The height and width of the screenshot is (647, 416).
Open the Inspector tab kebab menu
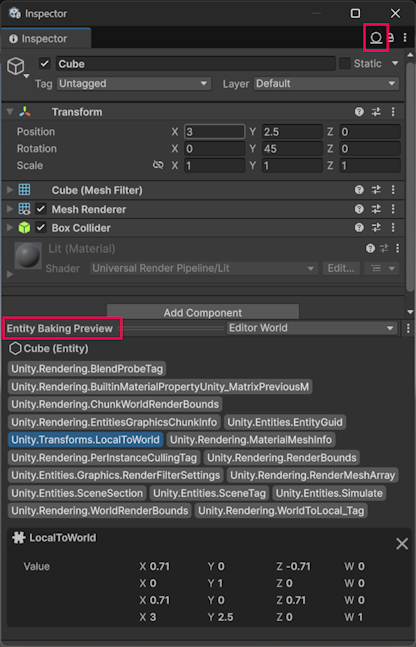click(x=405, y=38)
